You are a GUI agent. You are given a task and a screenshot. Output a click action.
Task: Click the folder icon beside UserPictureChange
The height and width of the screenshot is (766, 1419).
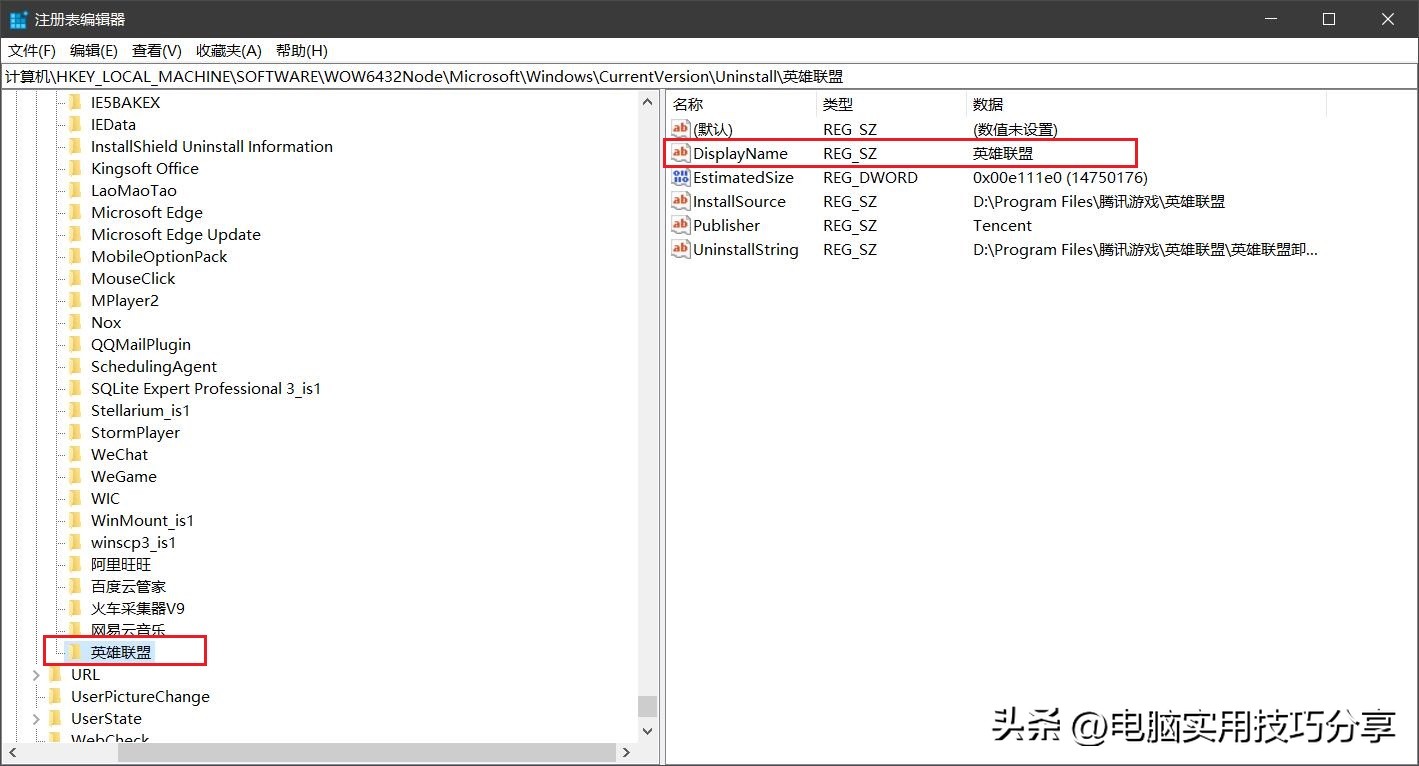[55, 696]
